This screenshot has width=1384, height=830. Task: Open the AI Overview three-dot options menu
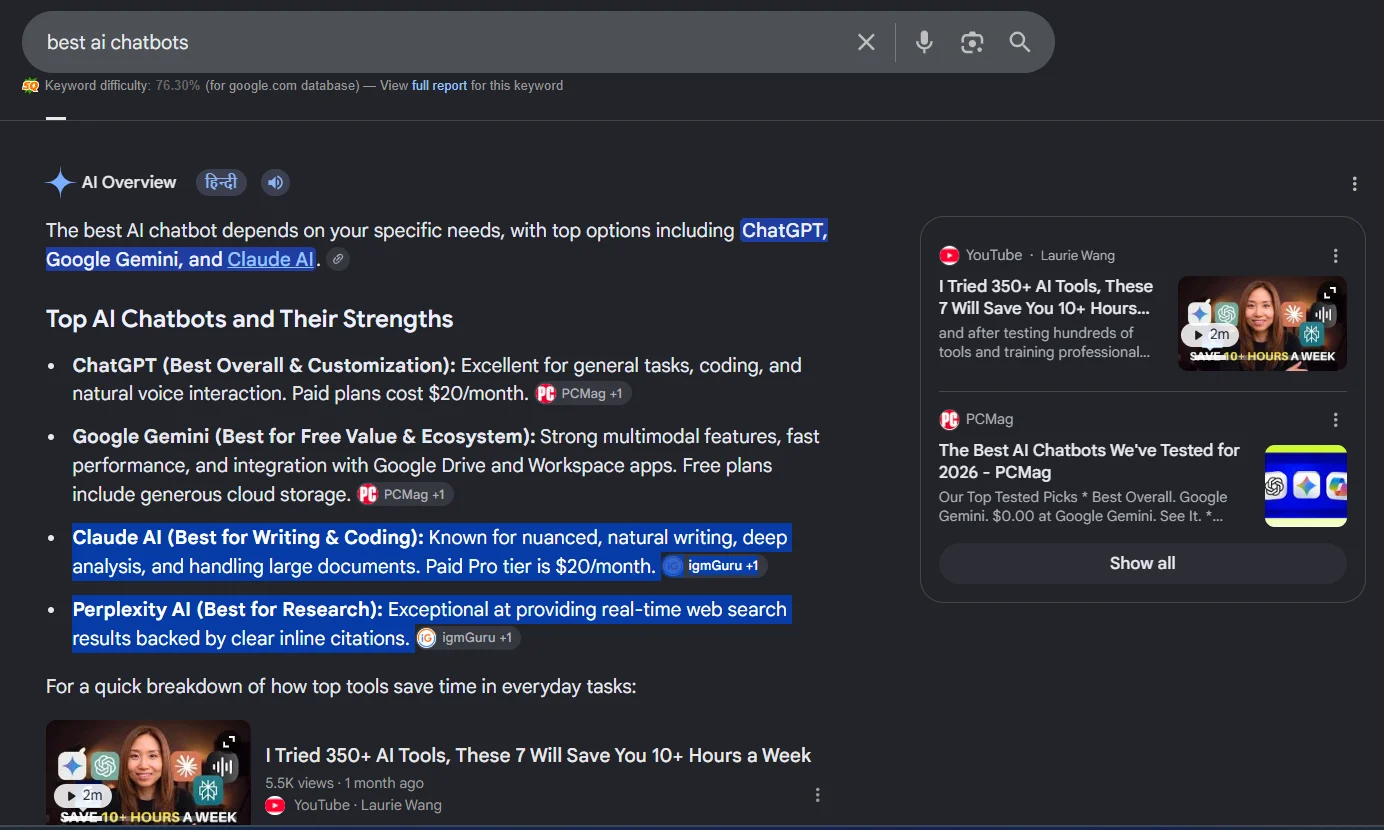[1354, 184]
